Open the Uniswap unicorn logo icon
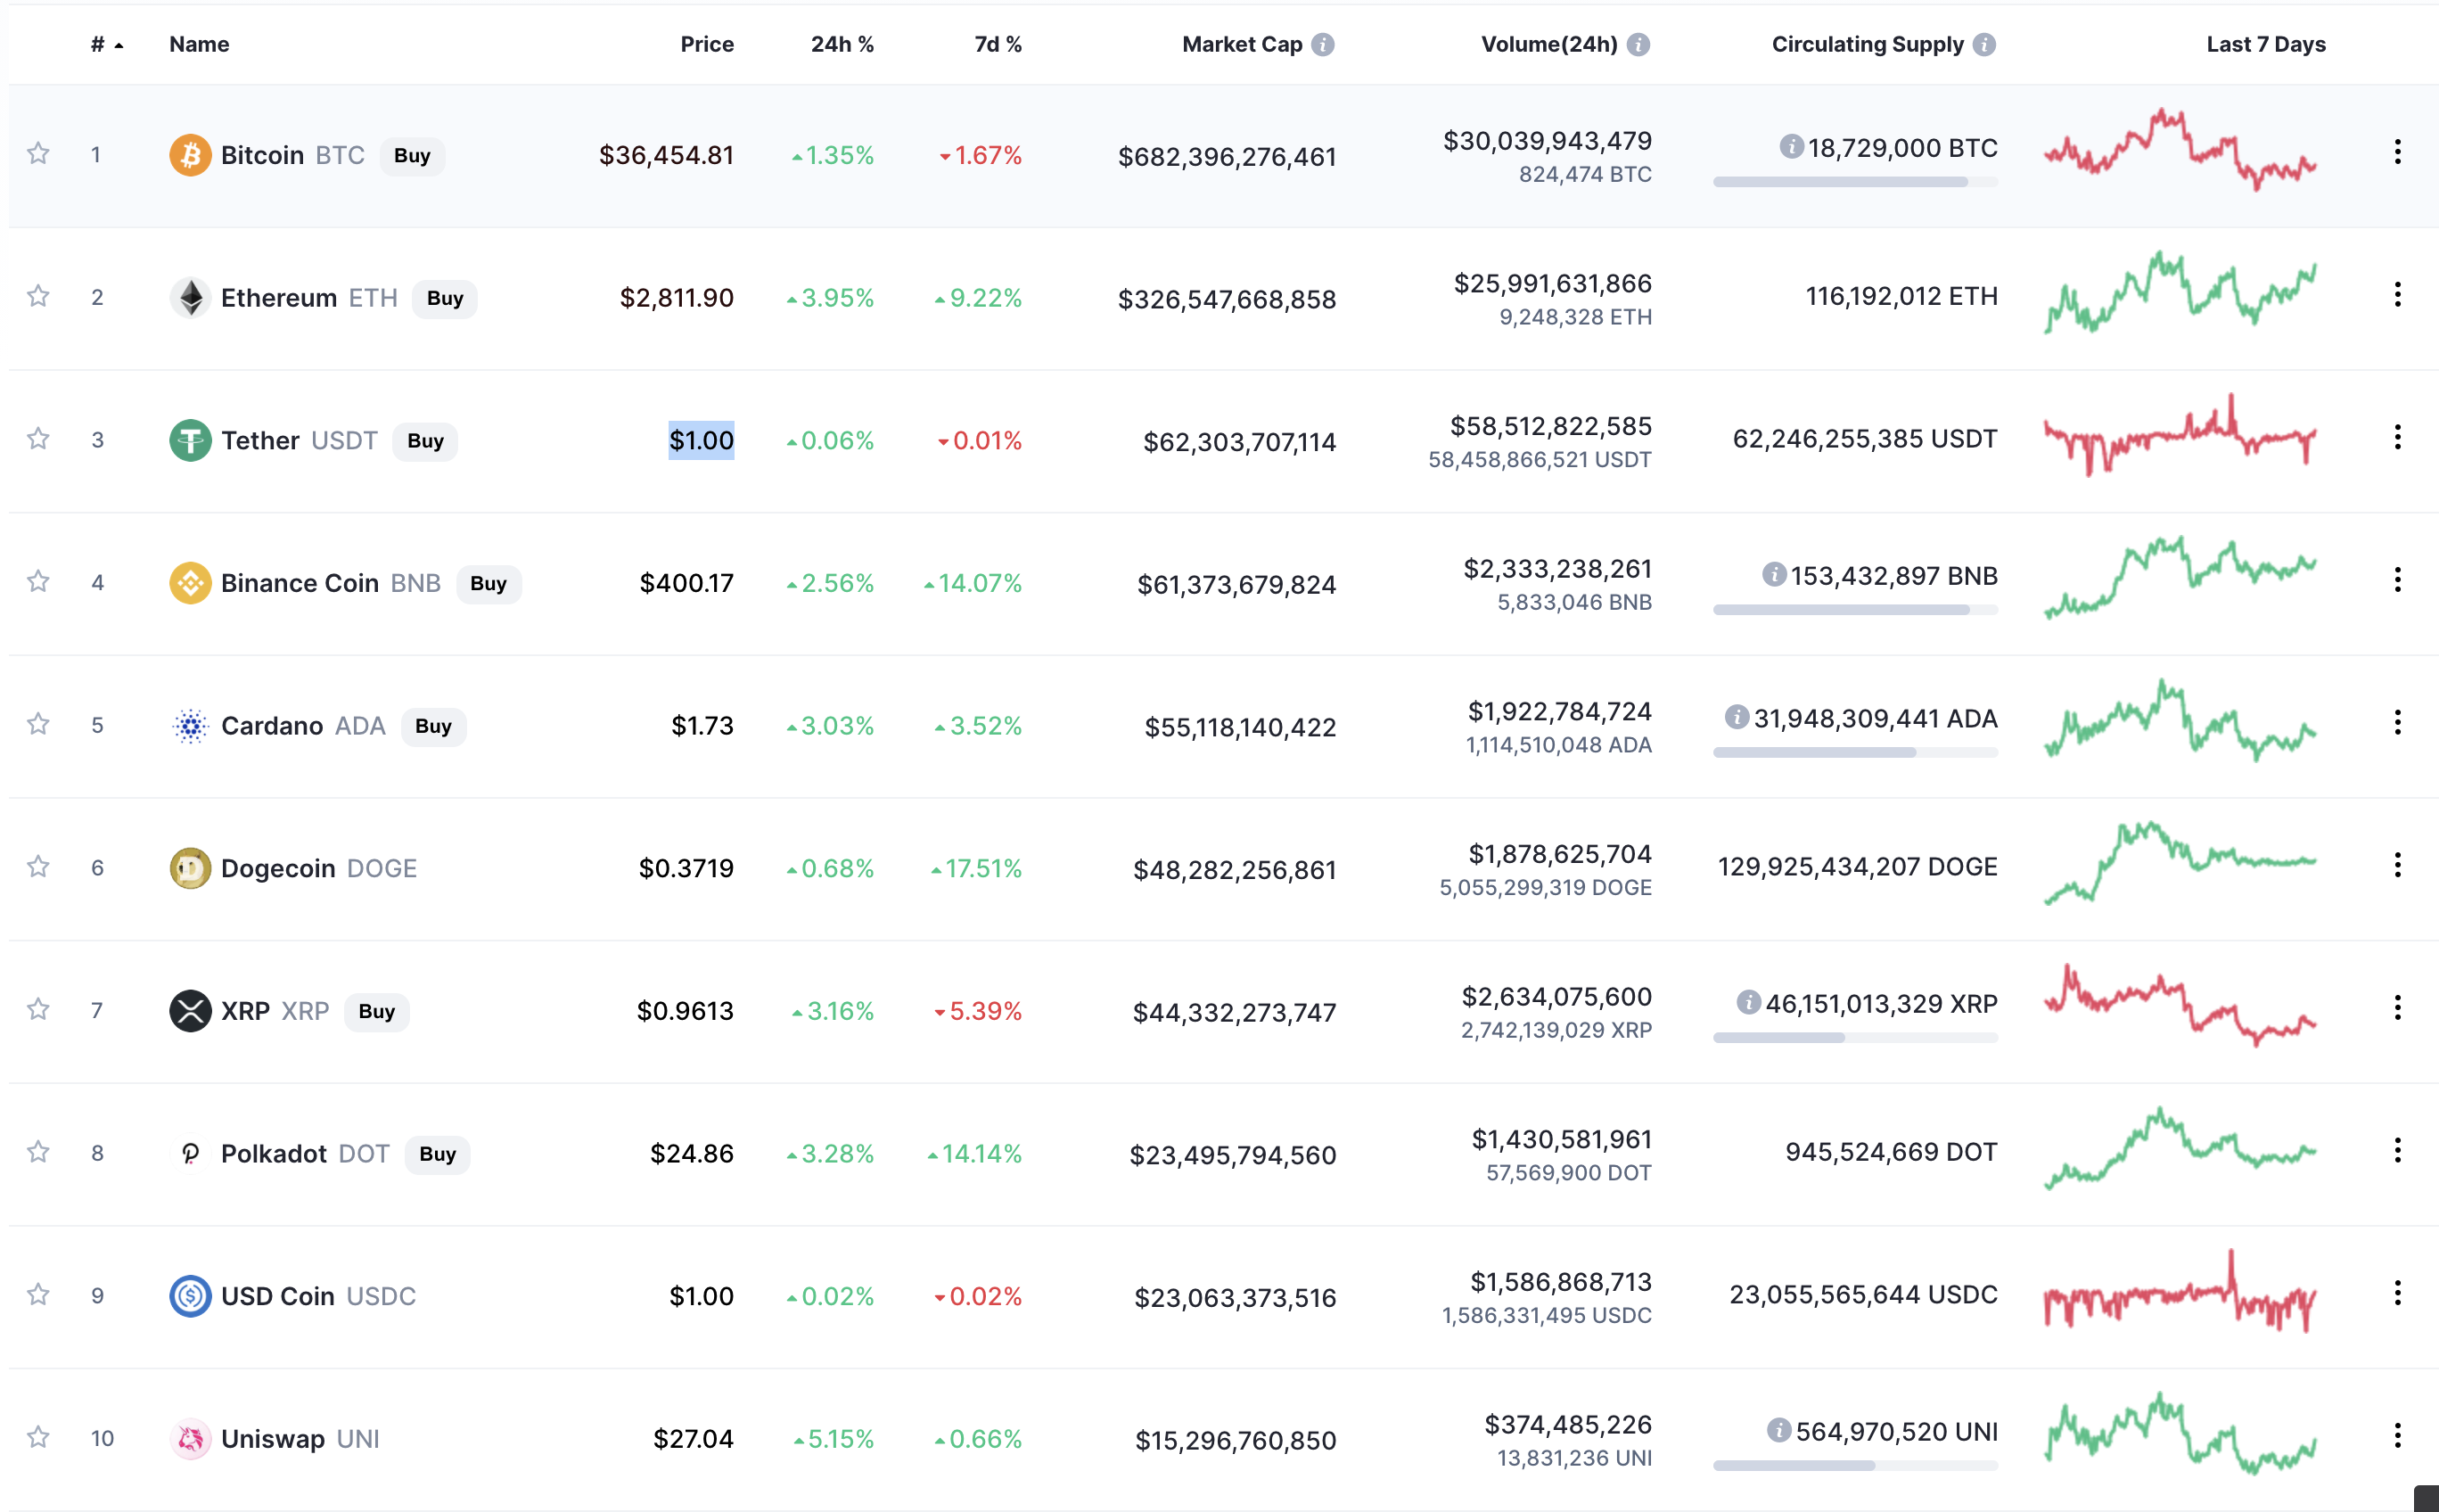2439x1512 pixels. point(190,1439)
